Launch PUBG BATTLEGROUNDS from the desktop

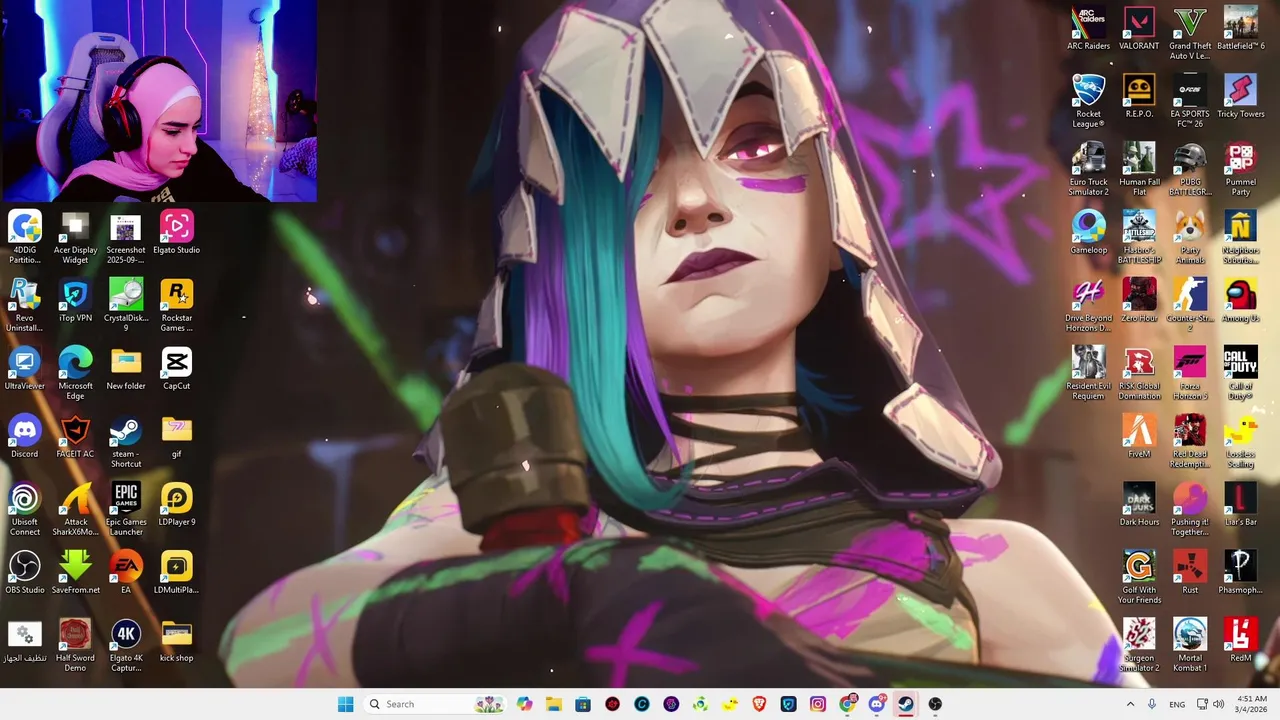[1190, 169]
